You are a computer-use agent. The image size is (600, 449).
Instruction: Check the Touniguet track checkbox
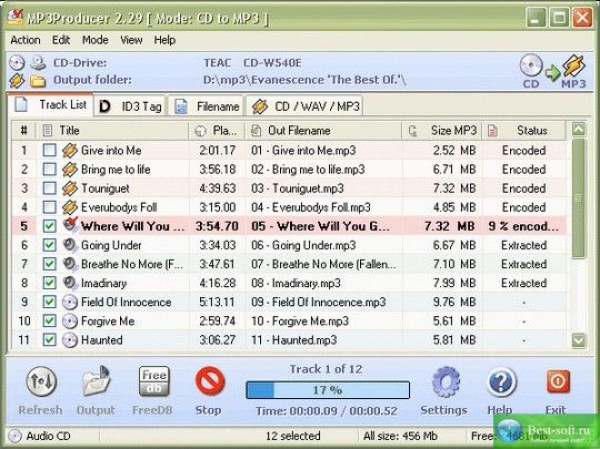click(x=49, y=188)
